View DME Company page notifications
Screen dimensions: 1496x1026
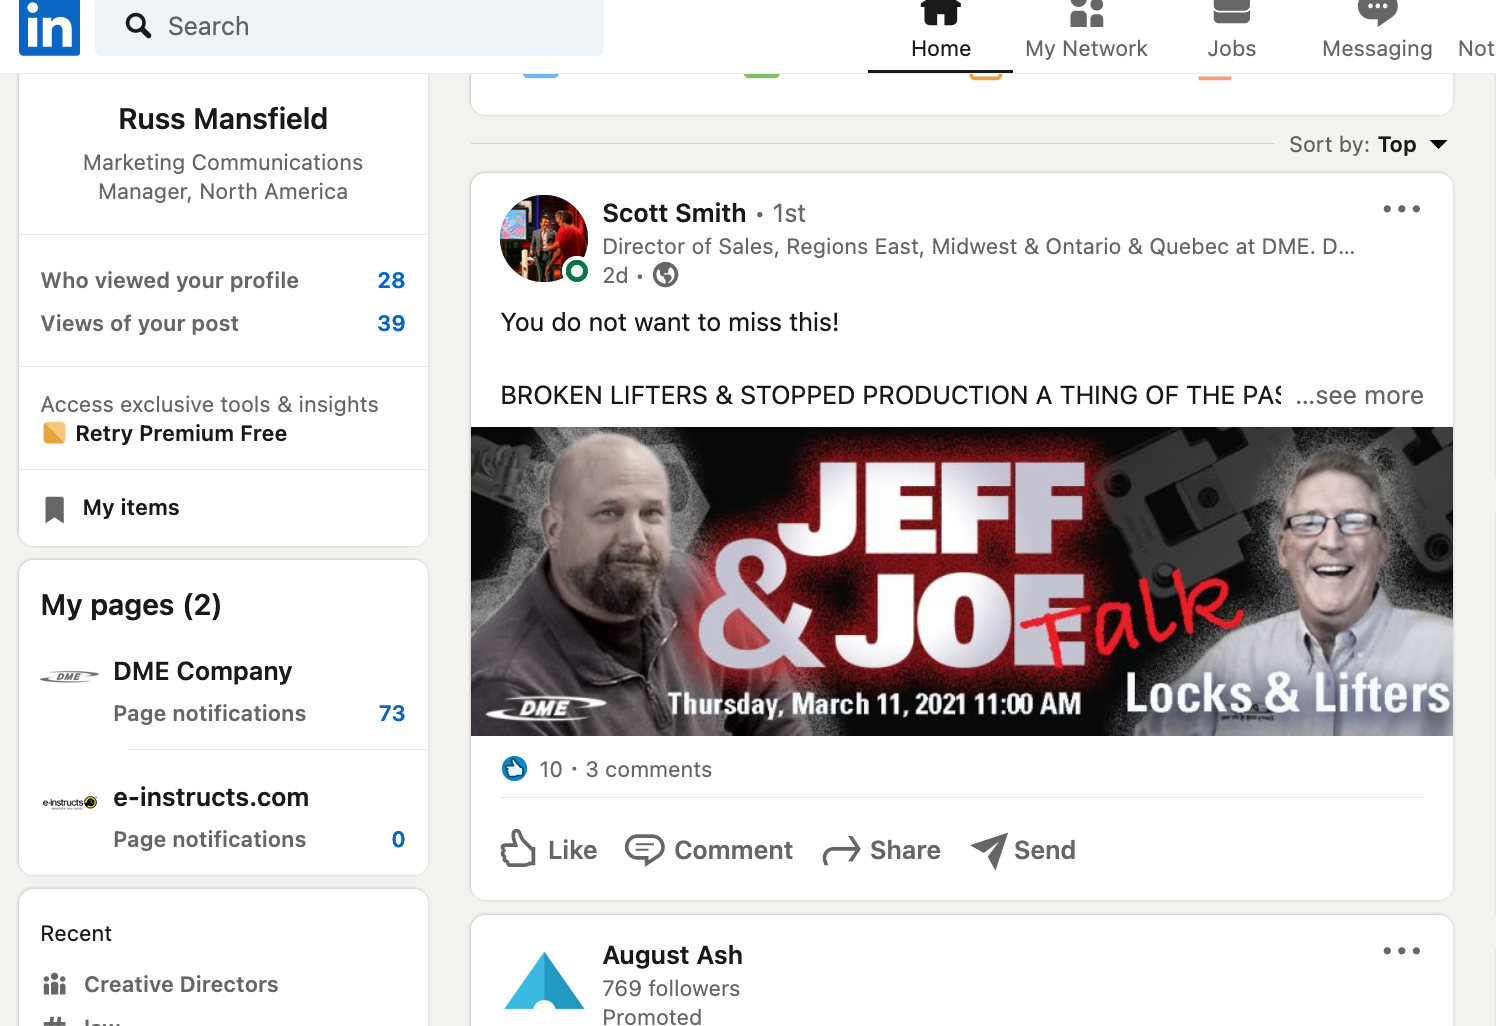click(259, 713)
